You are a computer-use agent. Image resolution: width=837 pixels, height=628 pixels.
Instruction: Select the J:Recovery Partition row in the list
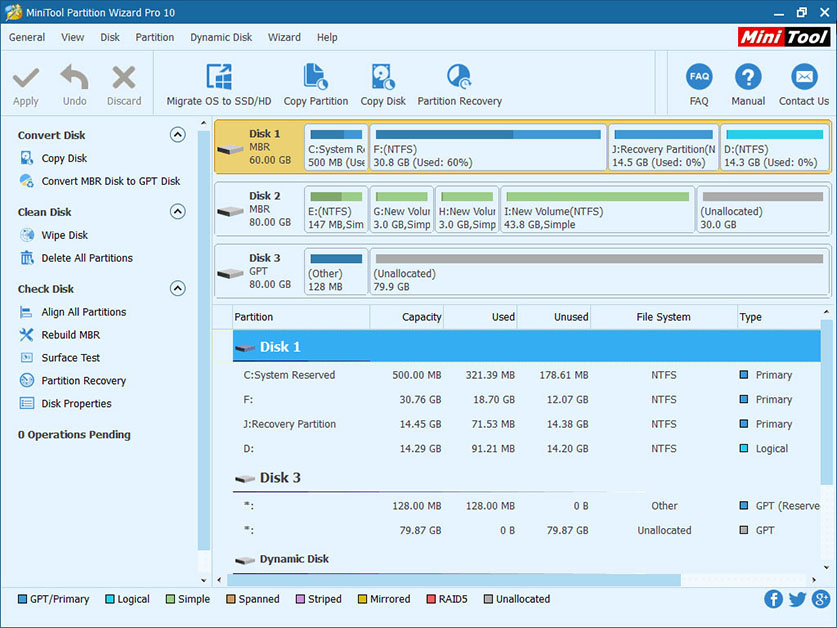click(x=289, y=424)
